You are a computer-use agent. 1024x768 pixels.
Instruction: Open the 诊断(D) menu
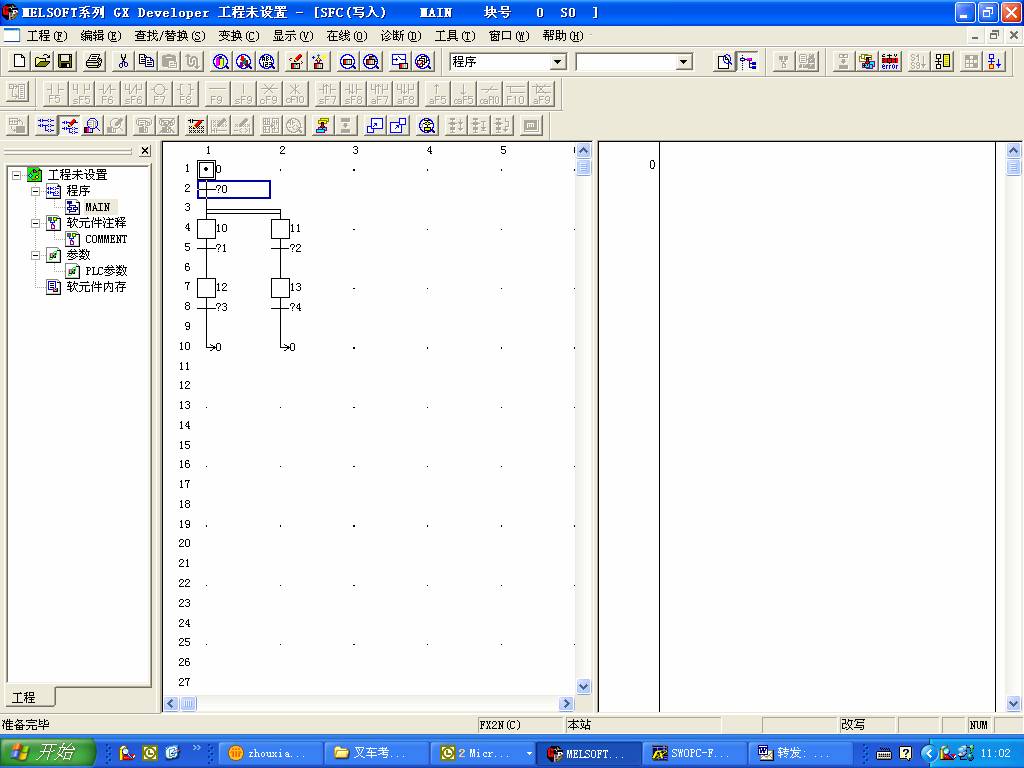pyautogui.click(x=401, y=36)
